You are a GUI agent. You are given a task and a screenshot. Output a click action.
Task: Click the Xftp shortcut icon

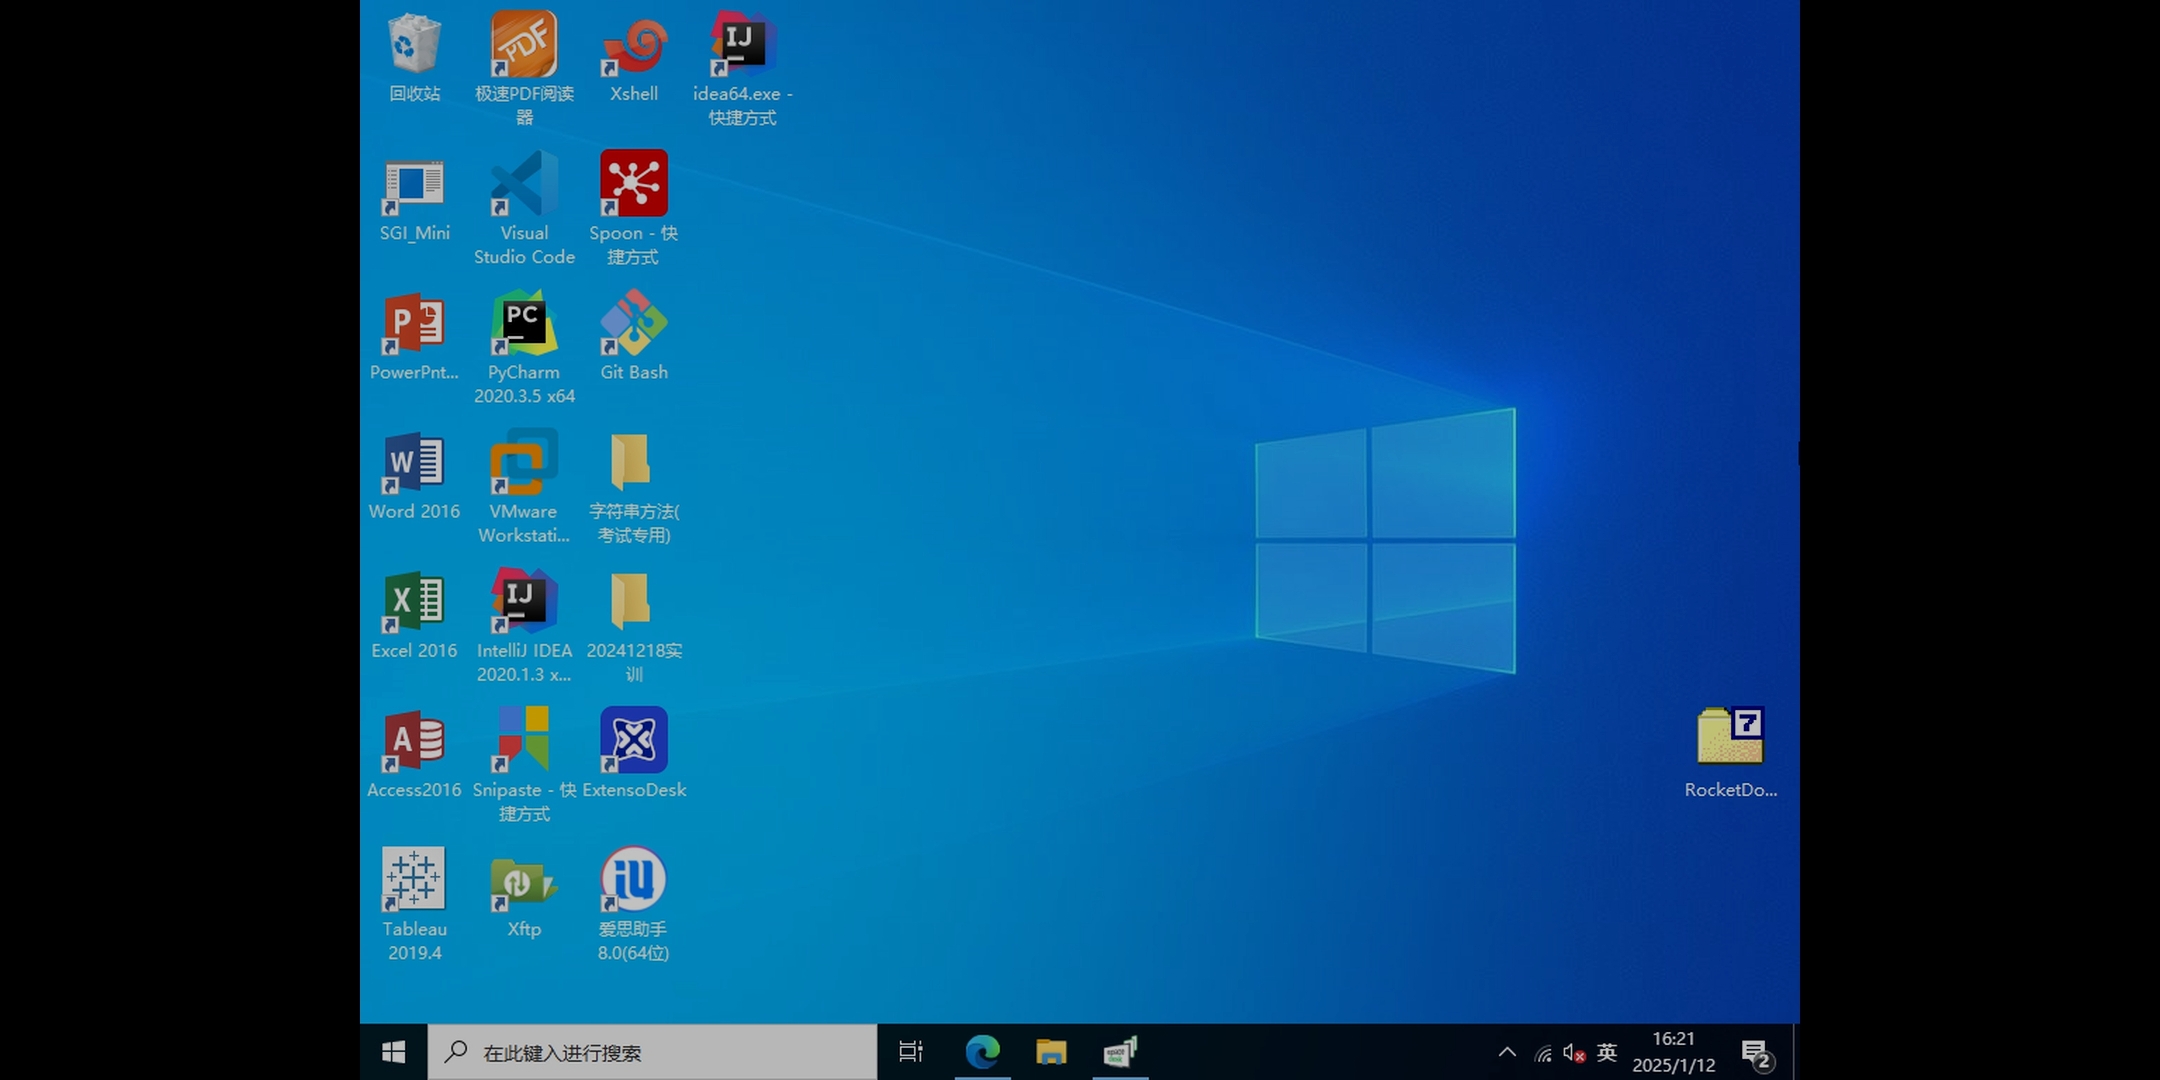[524, 881]
